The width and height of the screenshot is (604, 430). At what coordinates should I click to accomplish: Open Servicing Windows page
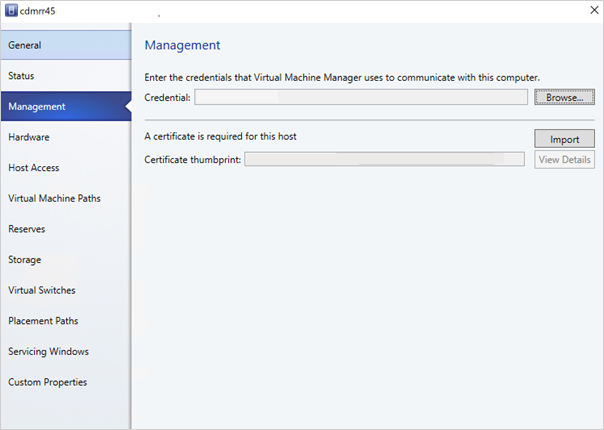pyautogui.click(x=66, y=351)
